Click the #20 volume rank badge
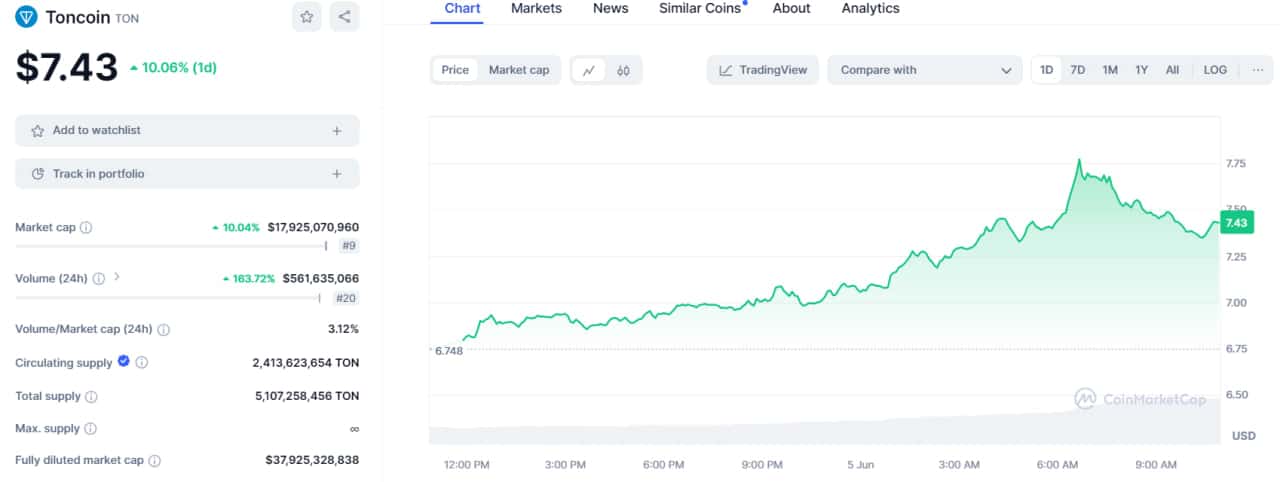1280x482 pixels. coord(345,298)
